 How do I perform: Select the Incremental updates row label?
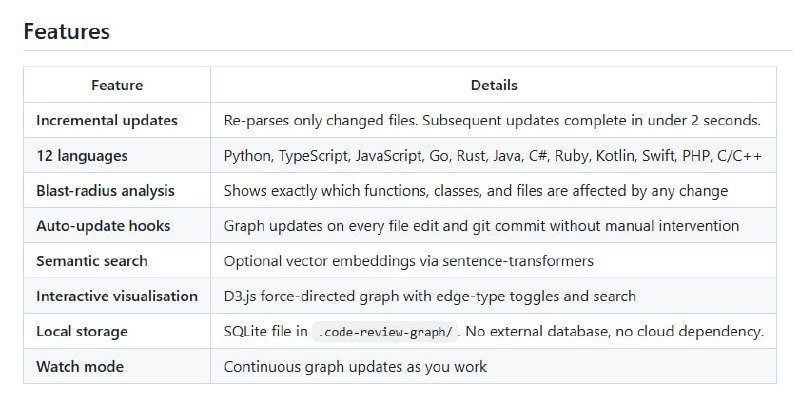[x=107, y=120]
